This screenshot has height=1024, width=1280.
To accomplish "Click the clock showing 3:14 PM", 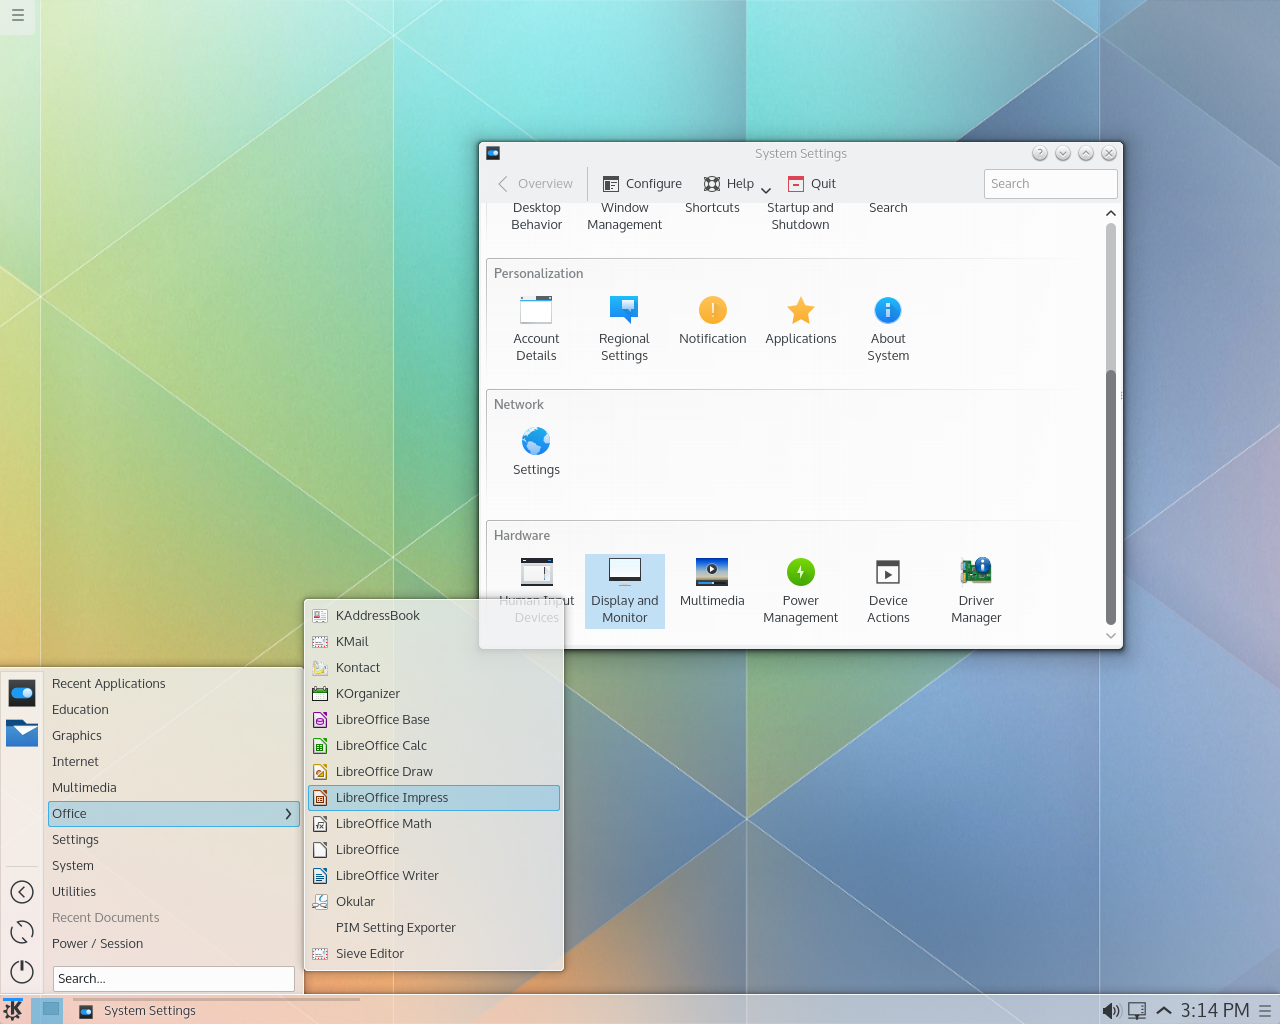I will click(x=1215, y=1011).
